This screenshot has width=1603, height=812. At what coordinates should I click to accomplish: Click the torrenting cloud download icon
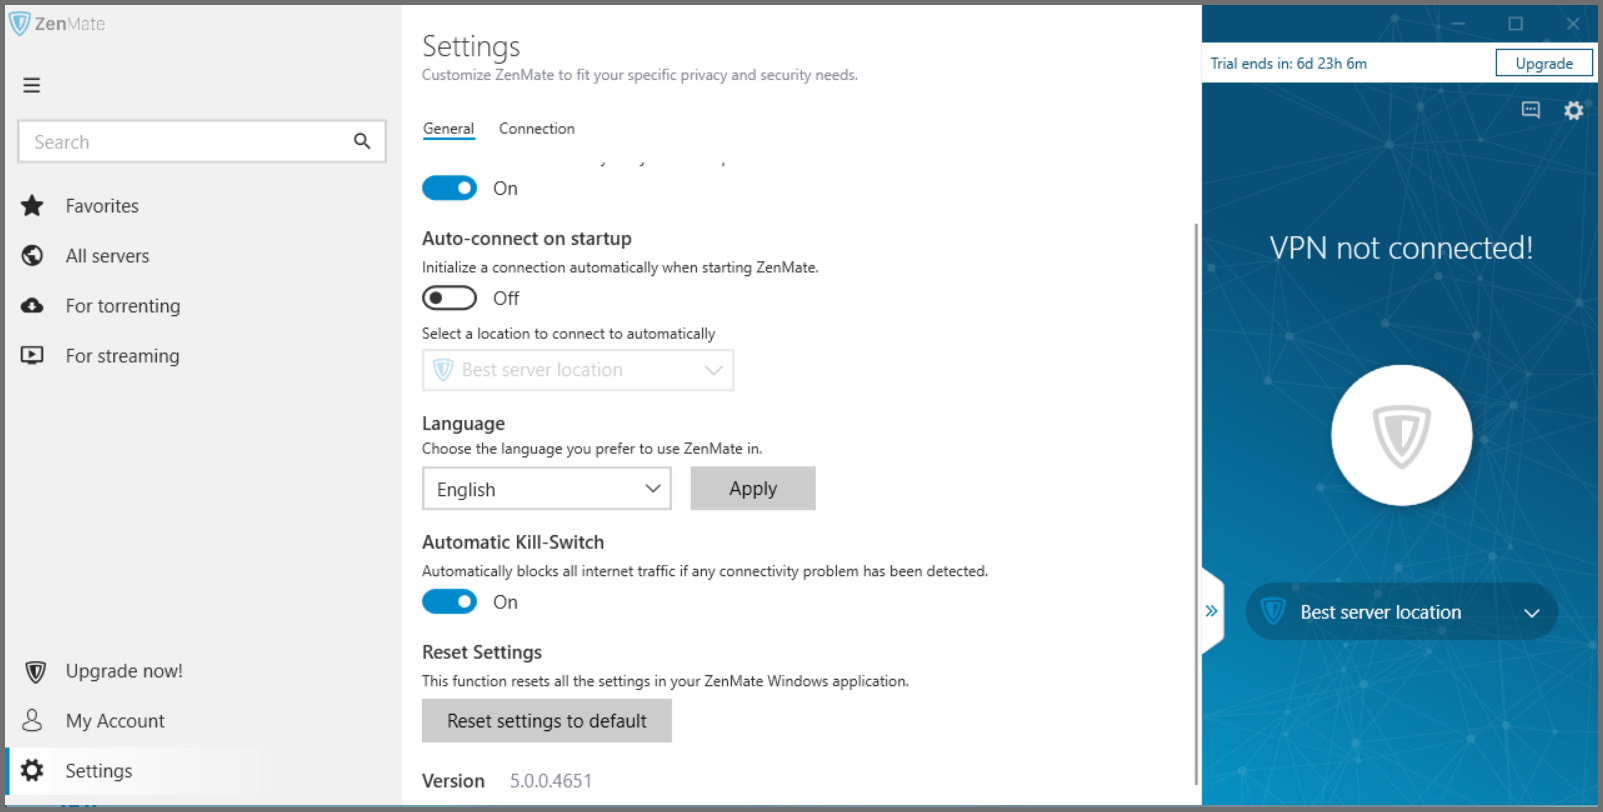pos(32,306)
